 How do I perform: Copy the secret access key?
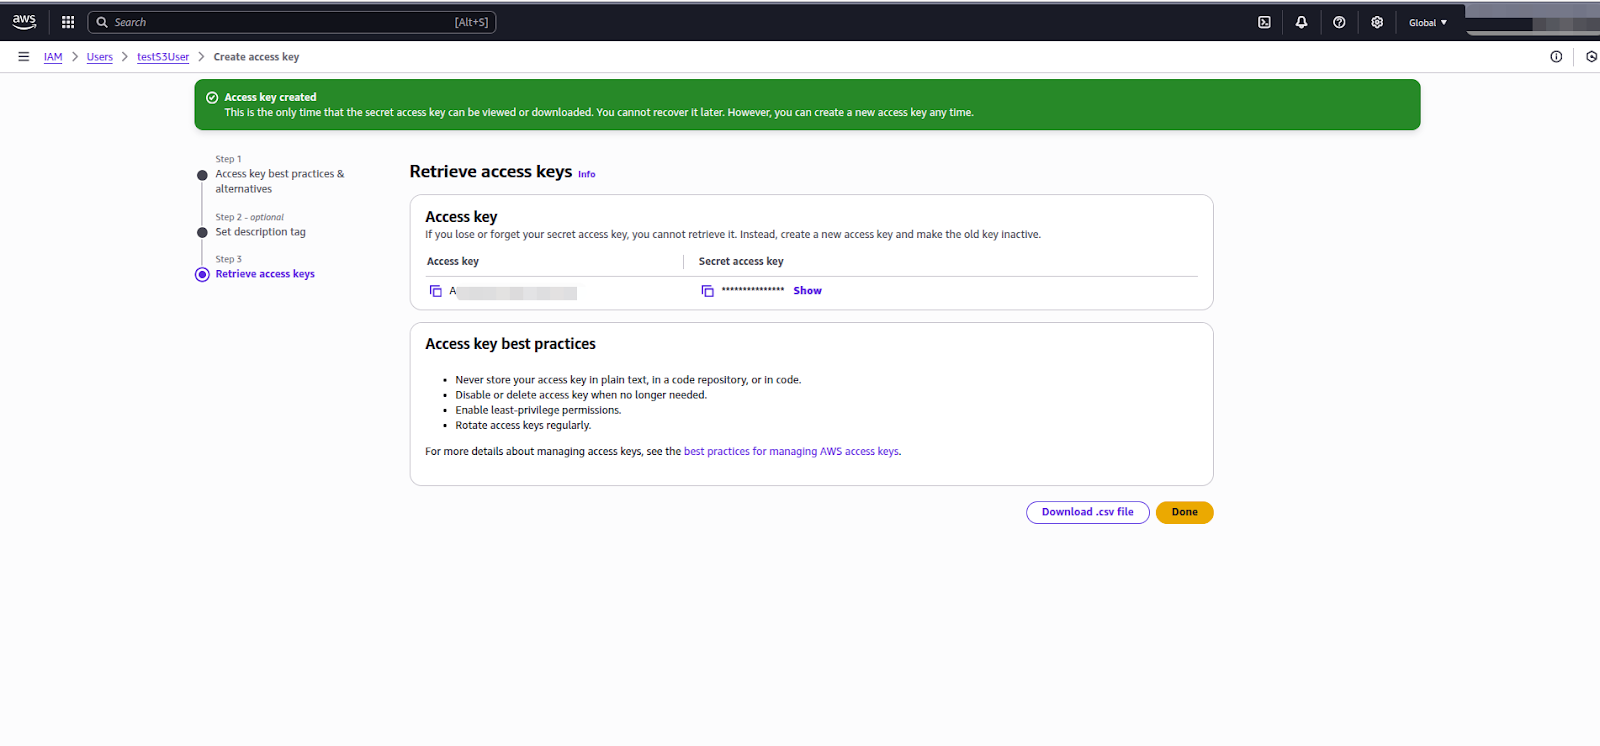707,291
